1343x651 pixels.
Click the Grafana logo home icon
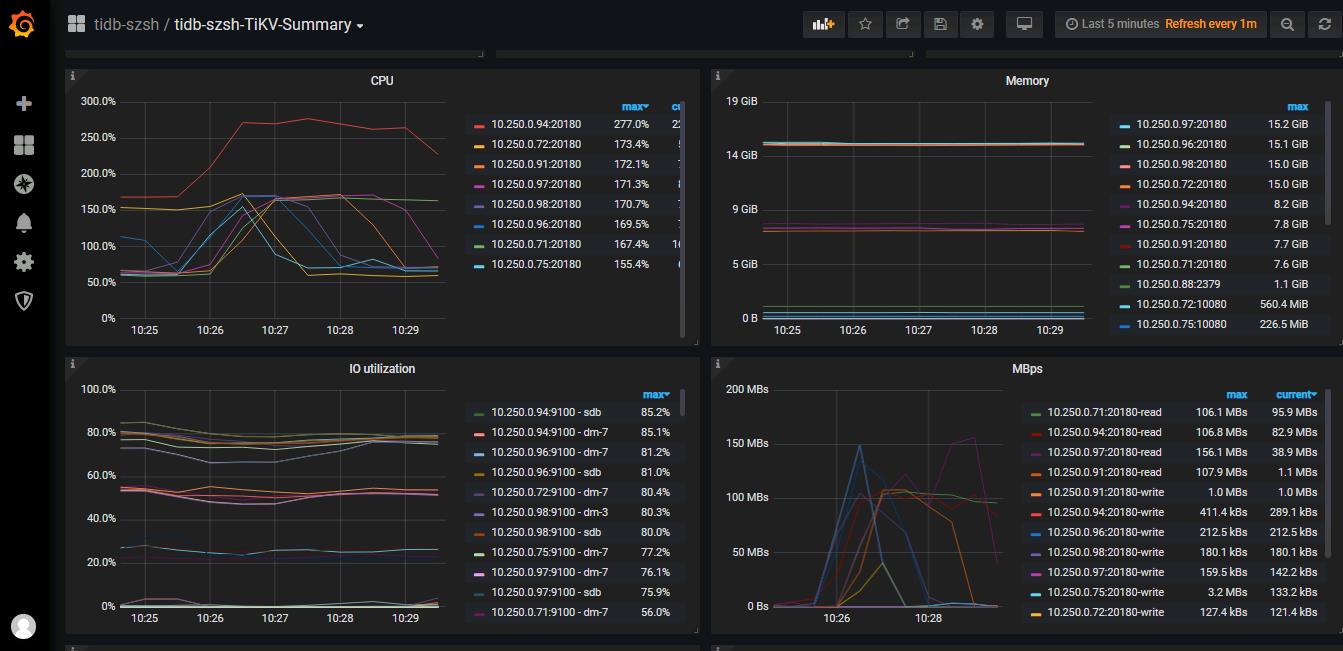point(24,24)
